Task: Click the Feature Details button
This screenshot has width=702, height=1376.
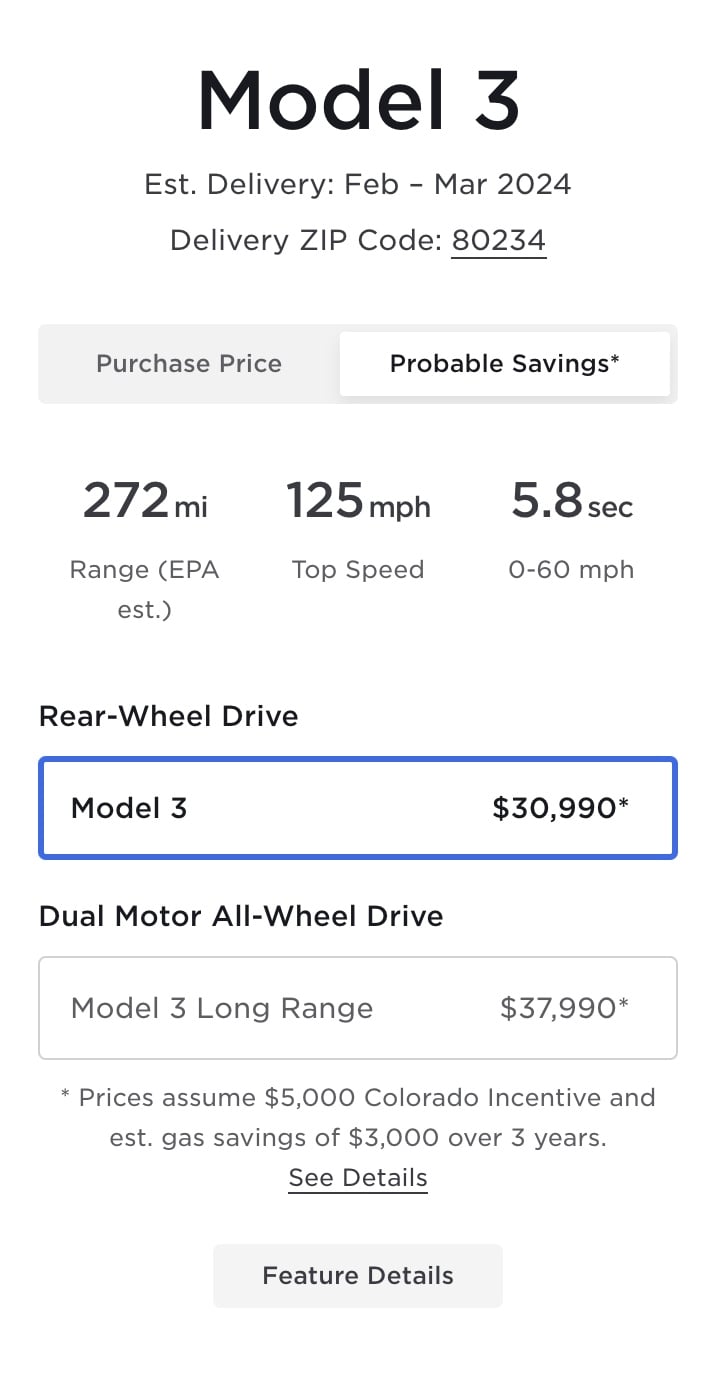Action: 358,1276
